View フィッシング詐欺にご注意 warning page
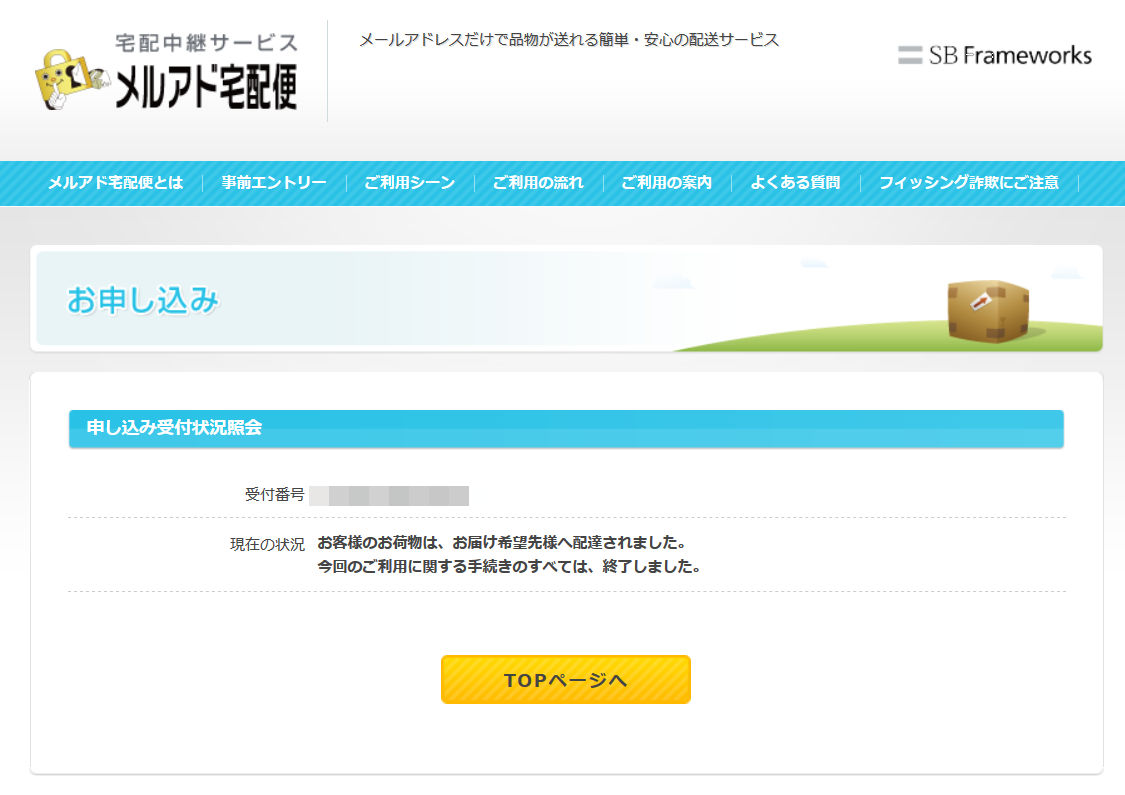 (968, 183)
